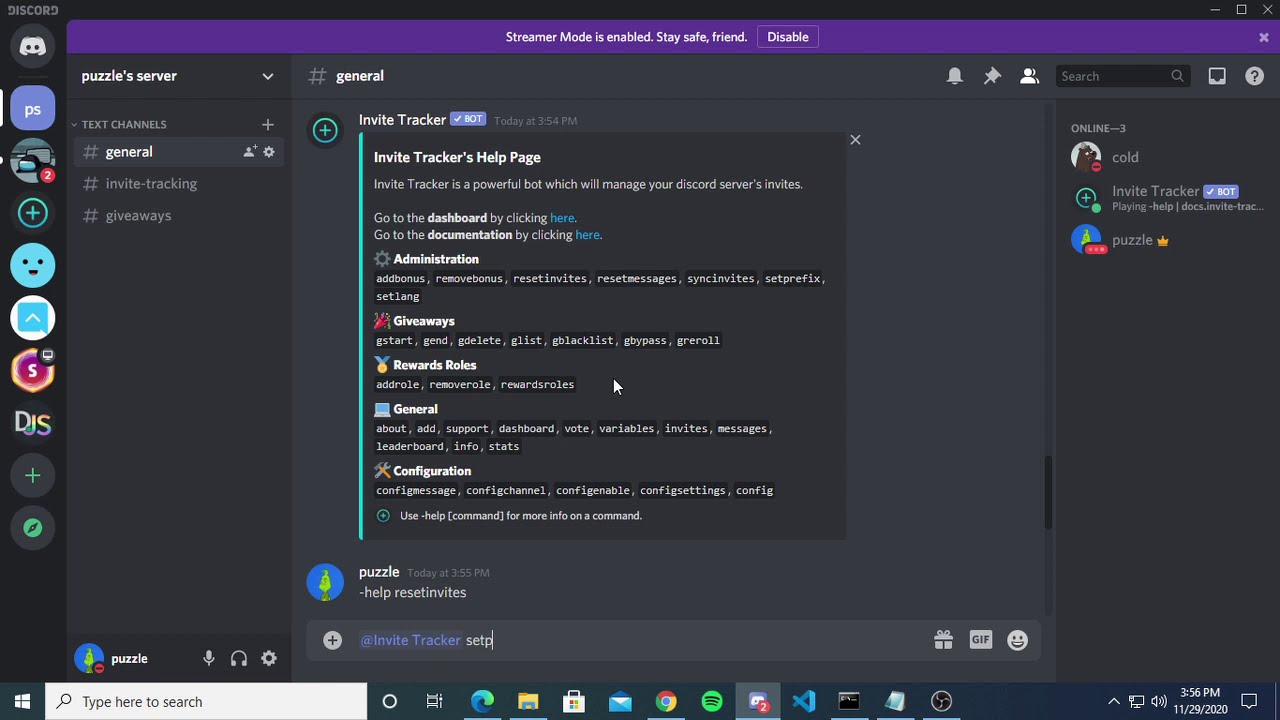Select member cold in online list
Image resolution: width=1280 pixels, height=720 pixels.
(1166, 157)
